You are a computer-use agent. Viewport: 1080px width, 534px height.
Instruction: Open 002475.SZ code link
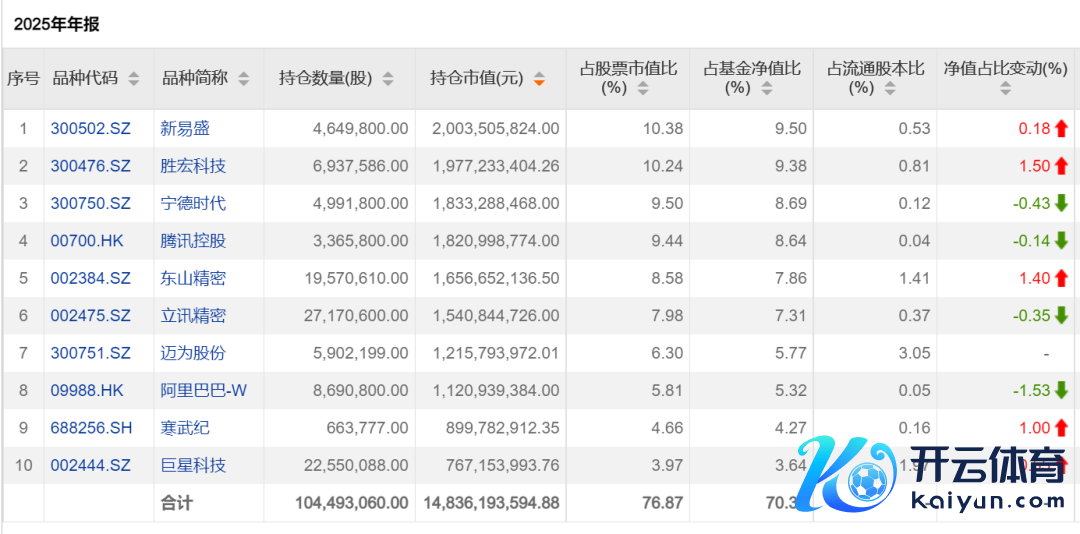pos(90,316)
